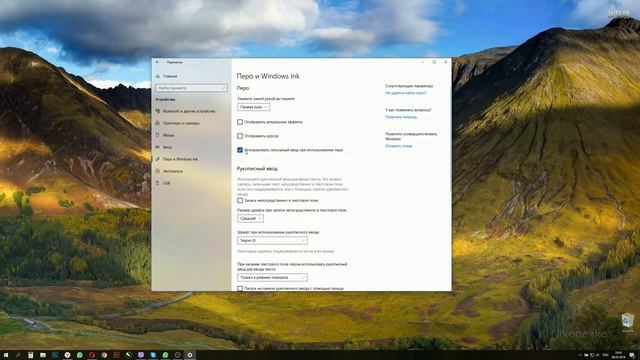Maximize the Параметры settings window
The height and width of the screenshot is (360, 640).
click(434, 62)
